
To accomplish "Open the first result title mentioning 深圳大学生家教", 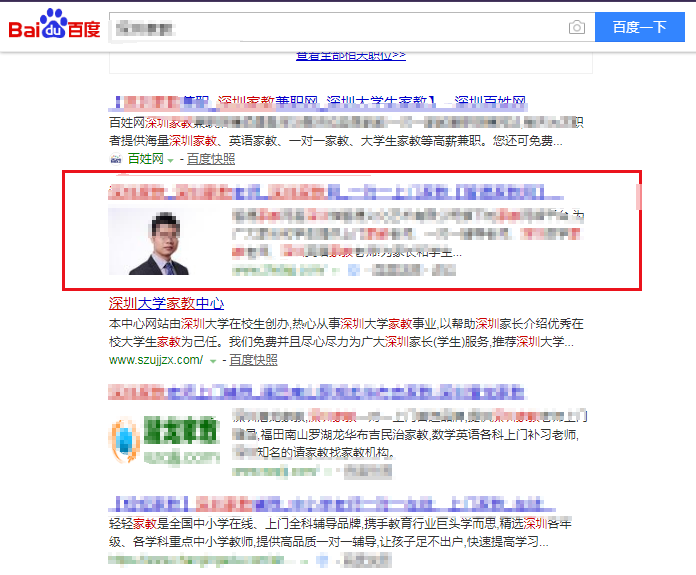I will point(318,102).
